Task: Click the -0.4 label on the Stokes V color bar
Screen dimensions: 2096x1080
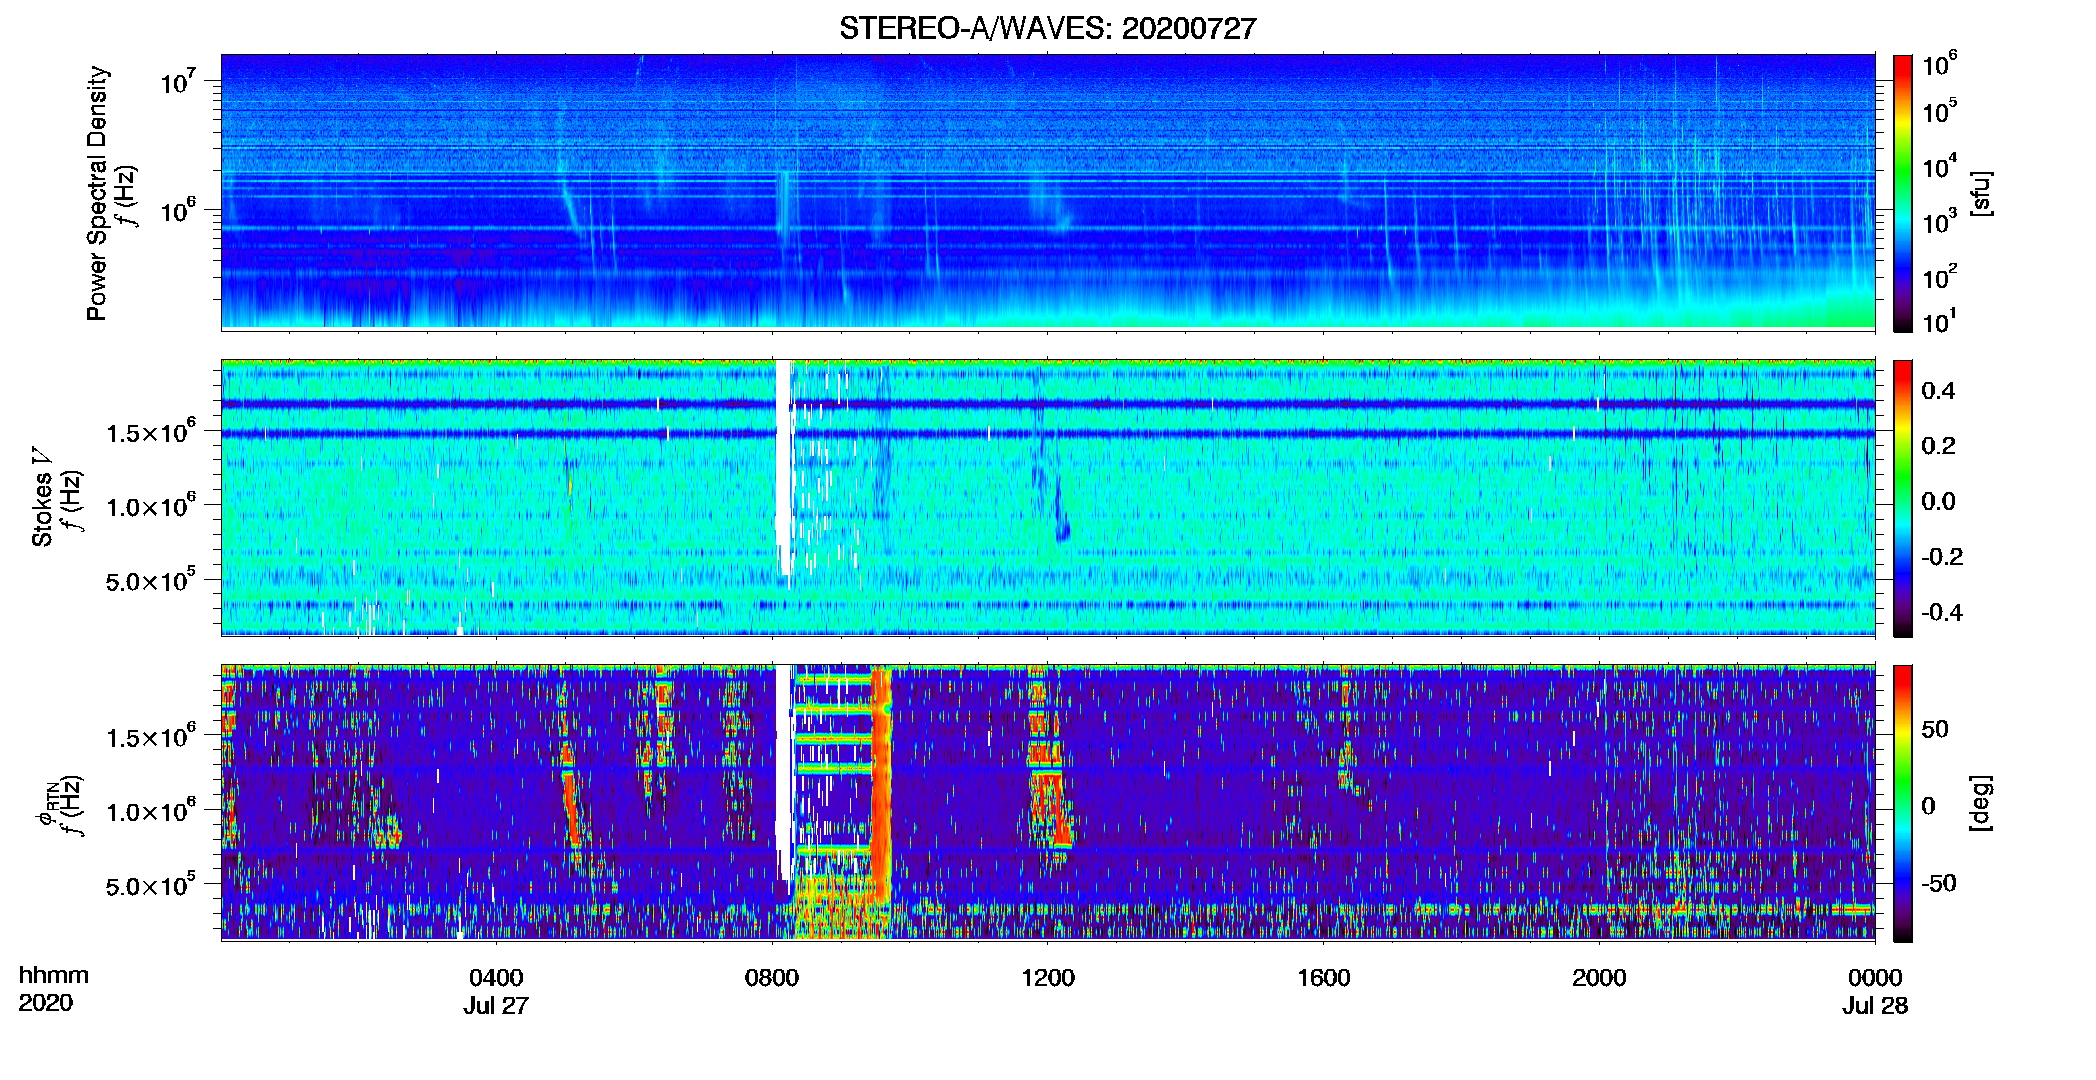Action: 1942,612
